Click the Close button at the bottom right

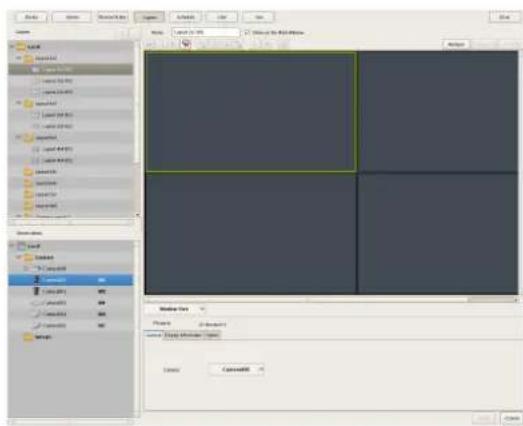pos(512,418)
